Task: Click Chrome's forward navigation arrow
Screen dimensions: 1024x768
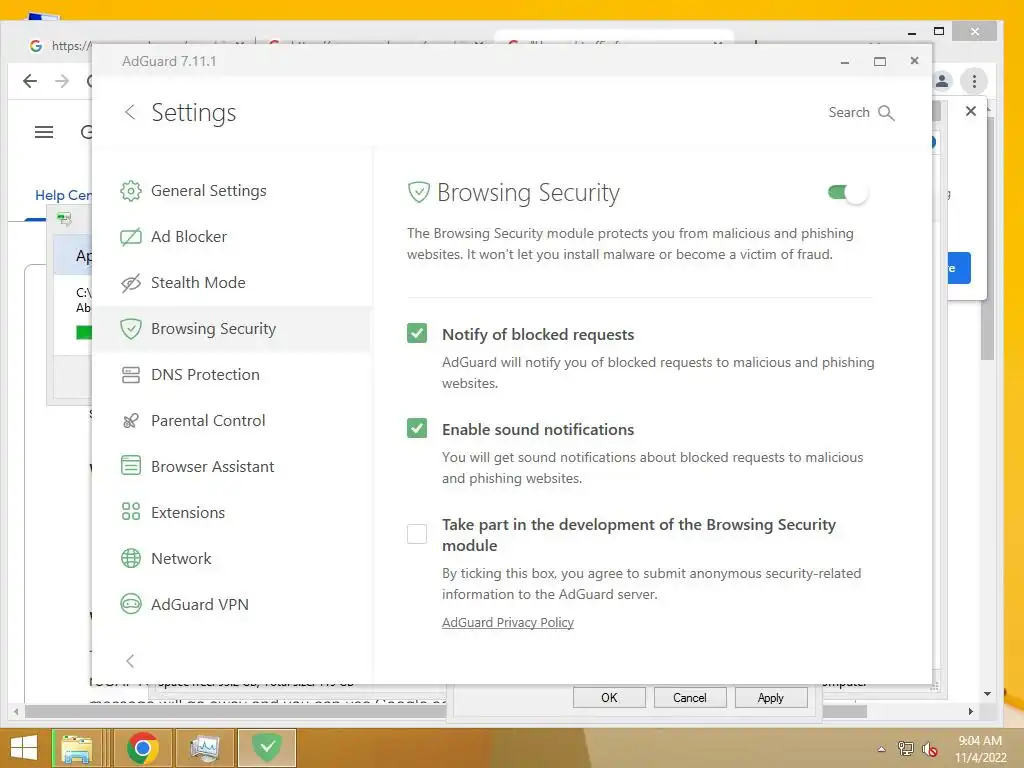Action: click(62, 81)
